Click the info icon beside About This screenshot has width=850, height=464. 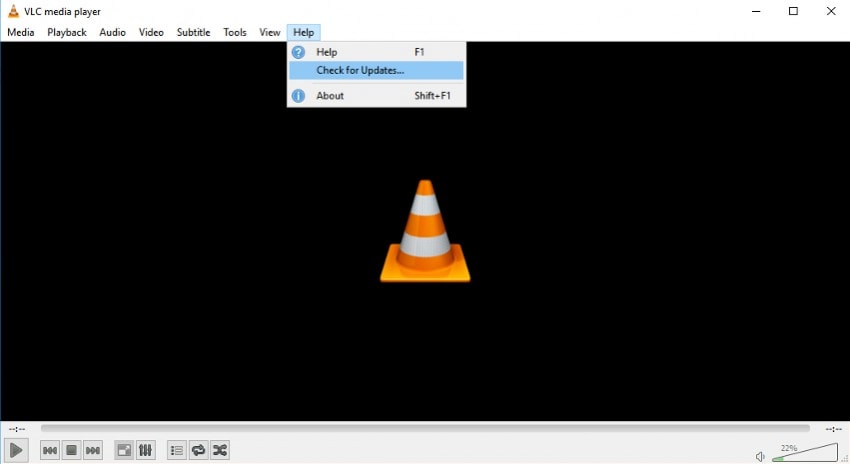[298, 96]
